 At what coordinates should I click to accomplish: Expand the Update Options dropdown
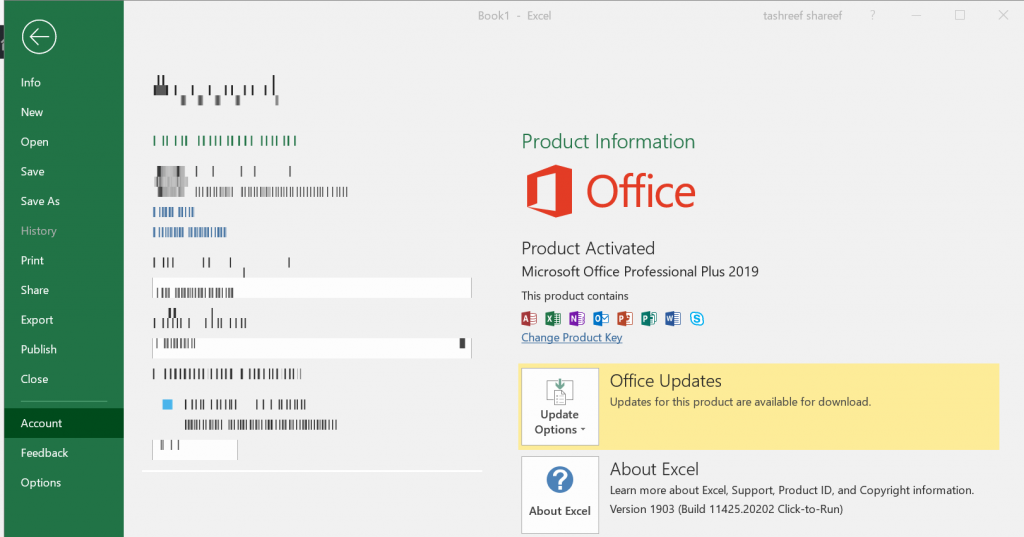[559, 406]
